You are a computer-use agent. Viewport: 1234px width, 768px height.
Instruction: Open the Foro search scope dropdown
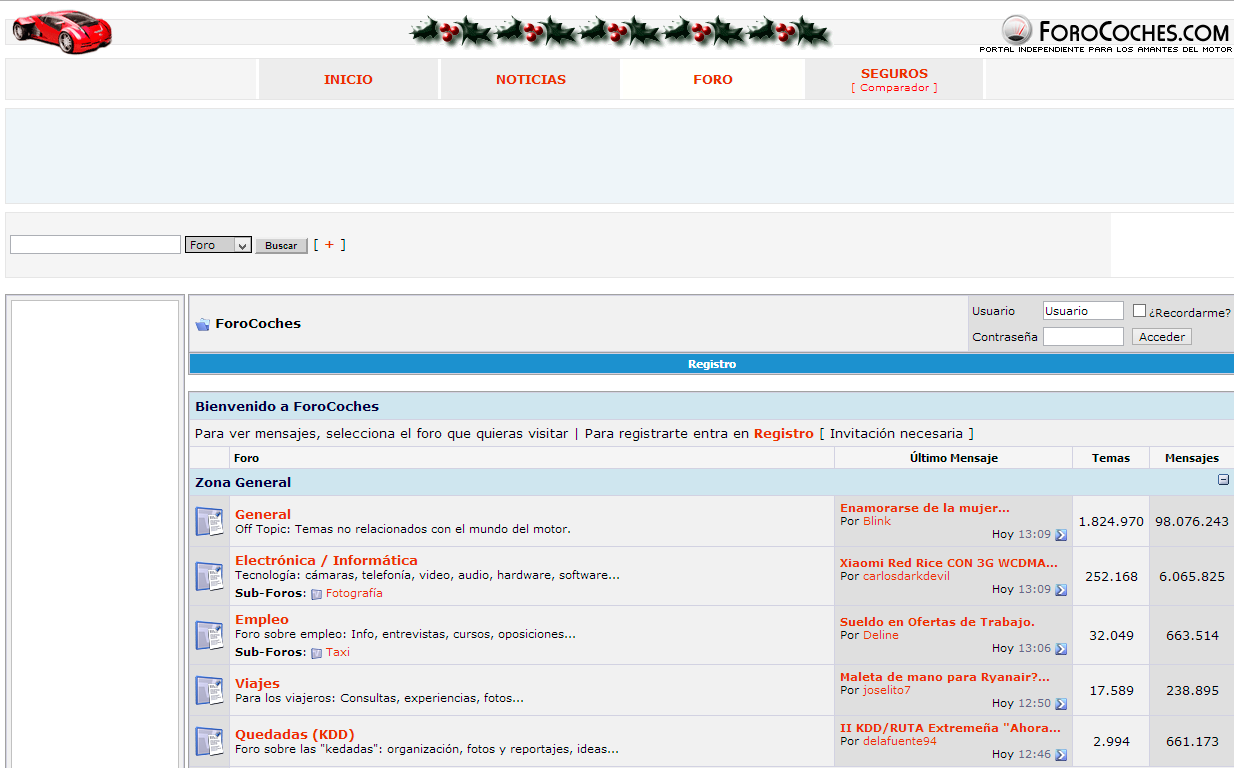pyautogui.click(x=218, y=245)
